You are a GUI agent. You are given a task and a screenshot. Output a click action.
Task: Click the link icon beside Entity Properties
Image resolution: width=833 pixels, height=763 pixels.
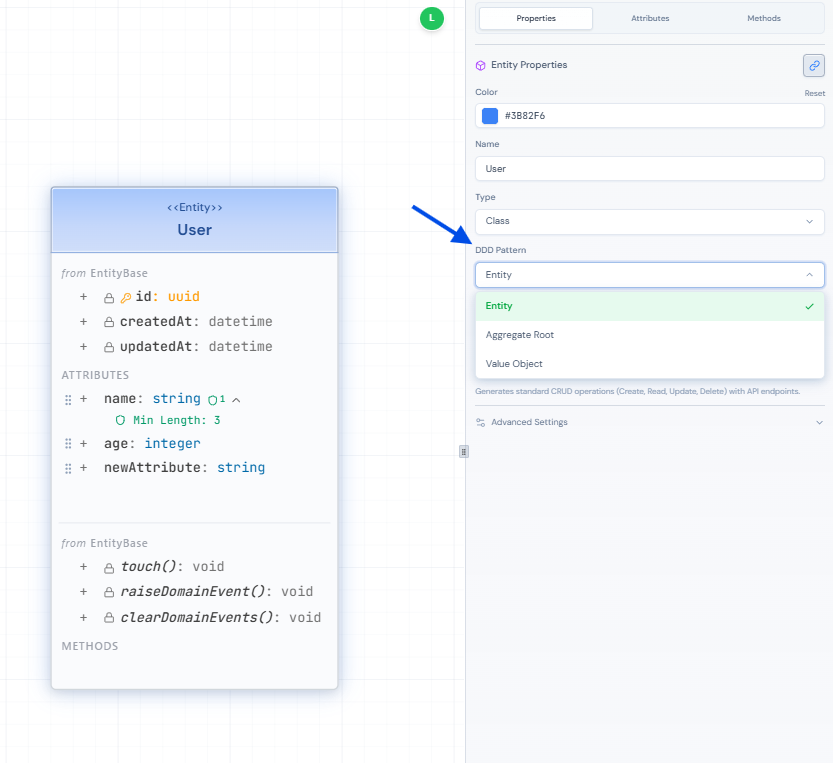pos(813,66)
